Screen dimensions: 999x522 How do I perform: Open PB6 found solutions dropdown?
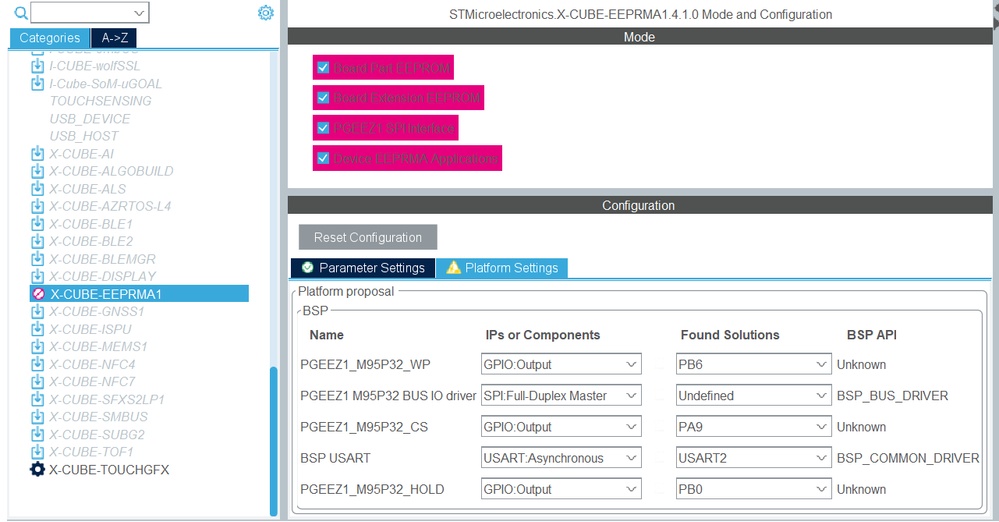pyautogui.click(x=754, y=365)
